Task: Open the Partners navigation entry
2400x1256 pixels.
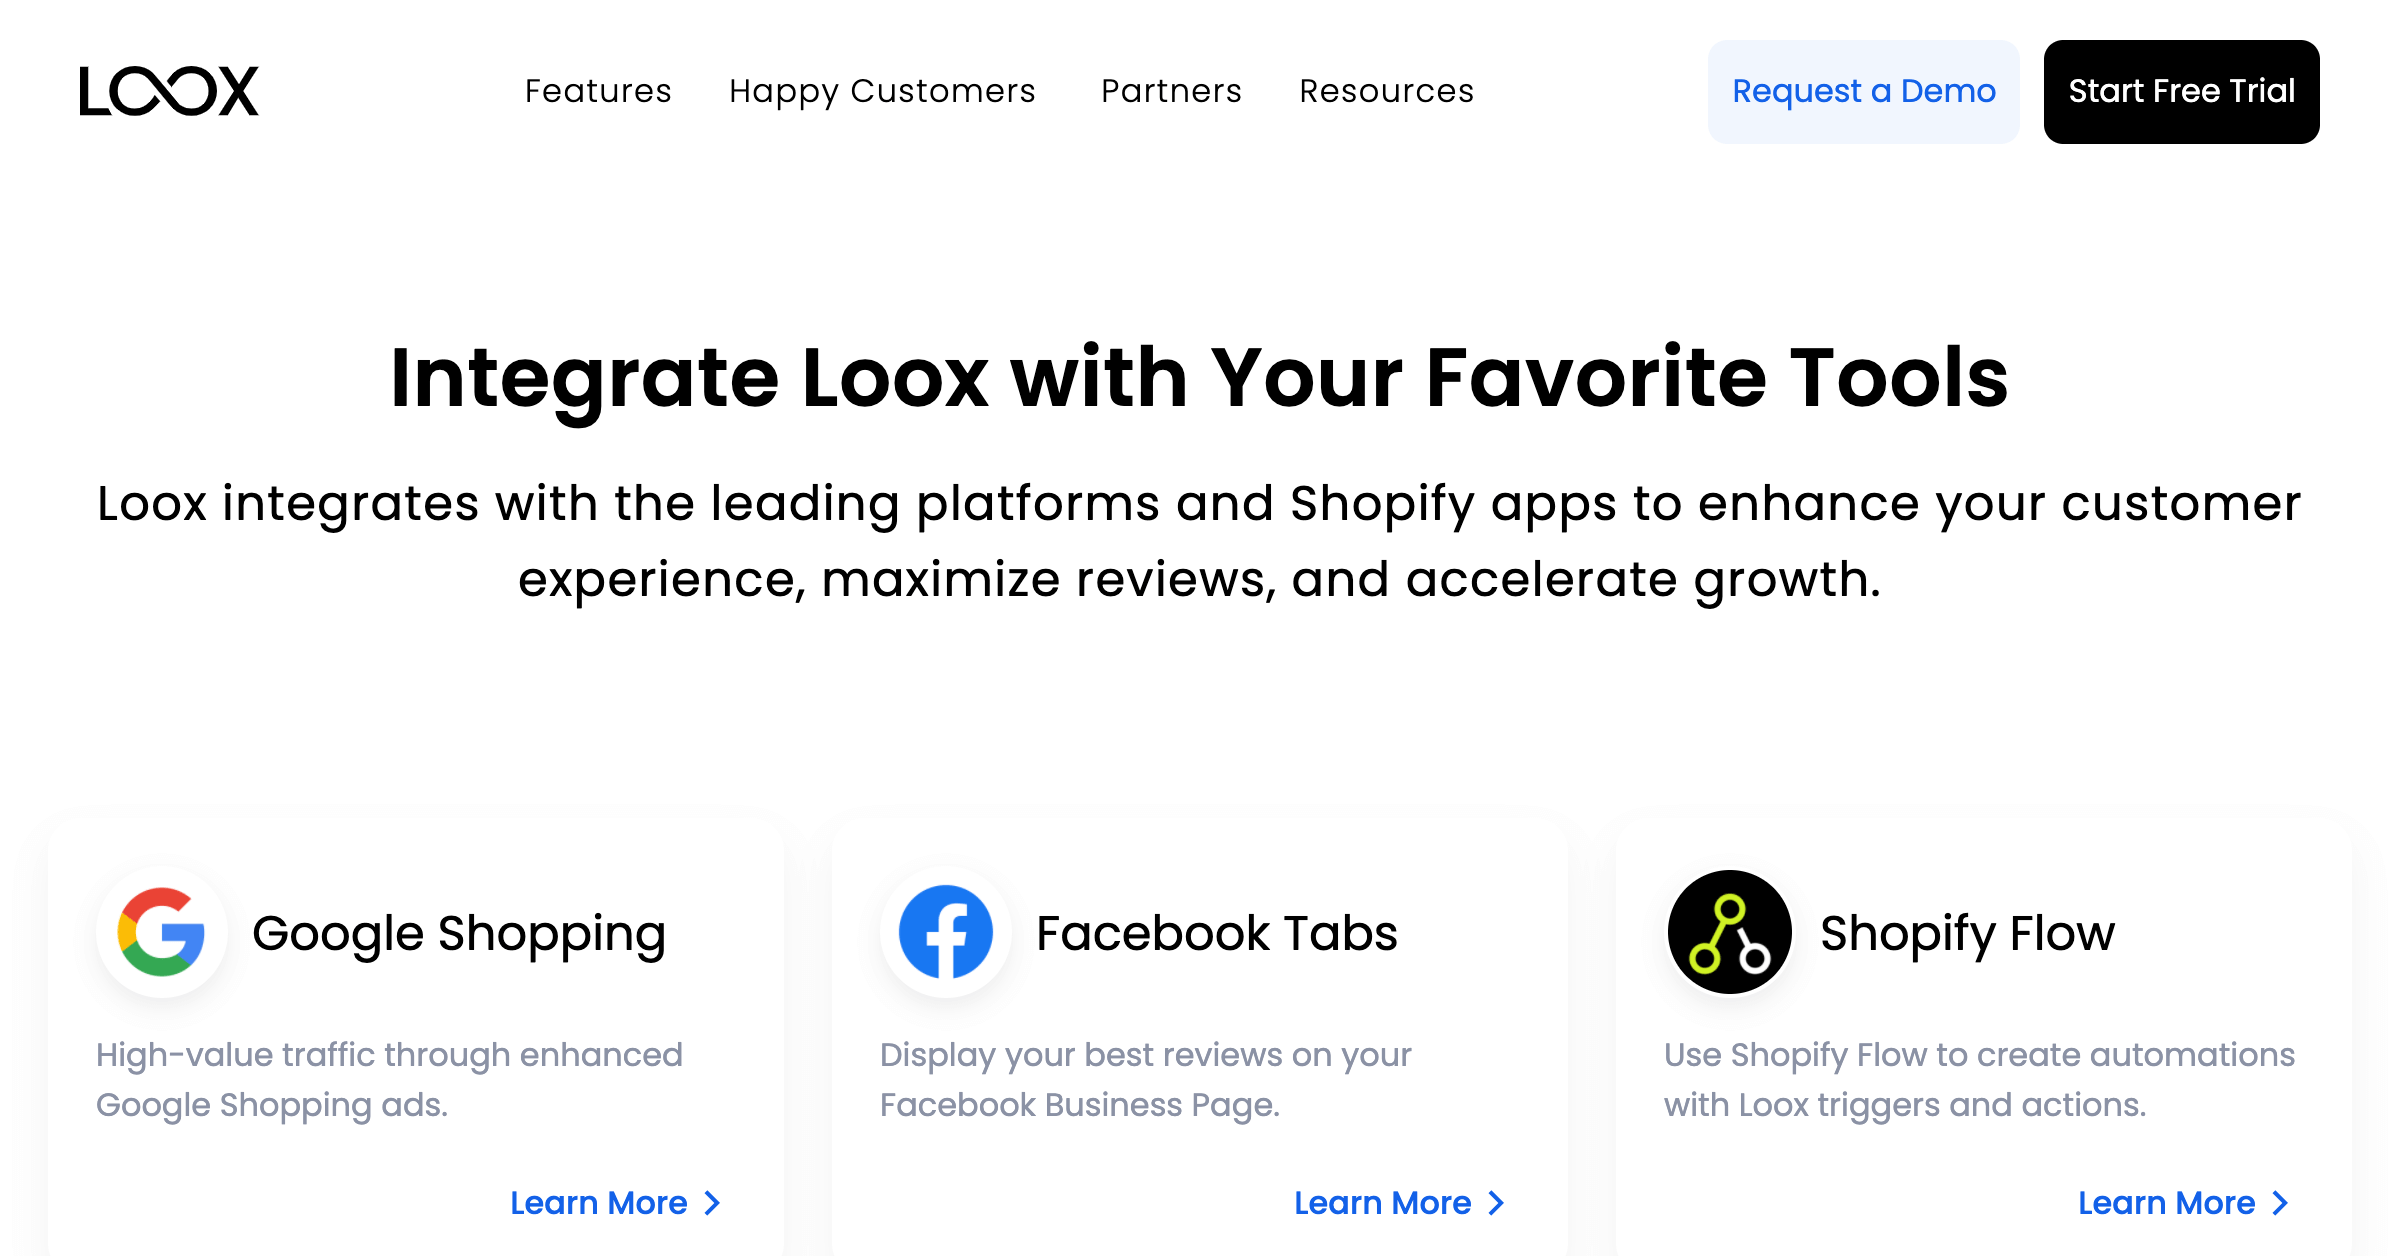Action: point(1170,91)
